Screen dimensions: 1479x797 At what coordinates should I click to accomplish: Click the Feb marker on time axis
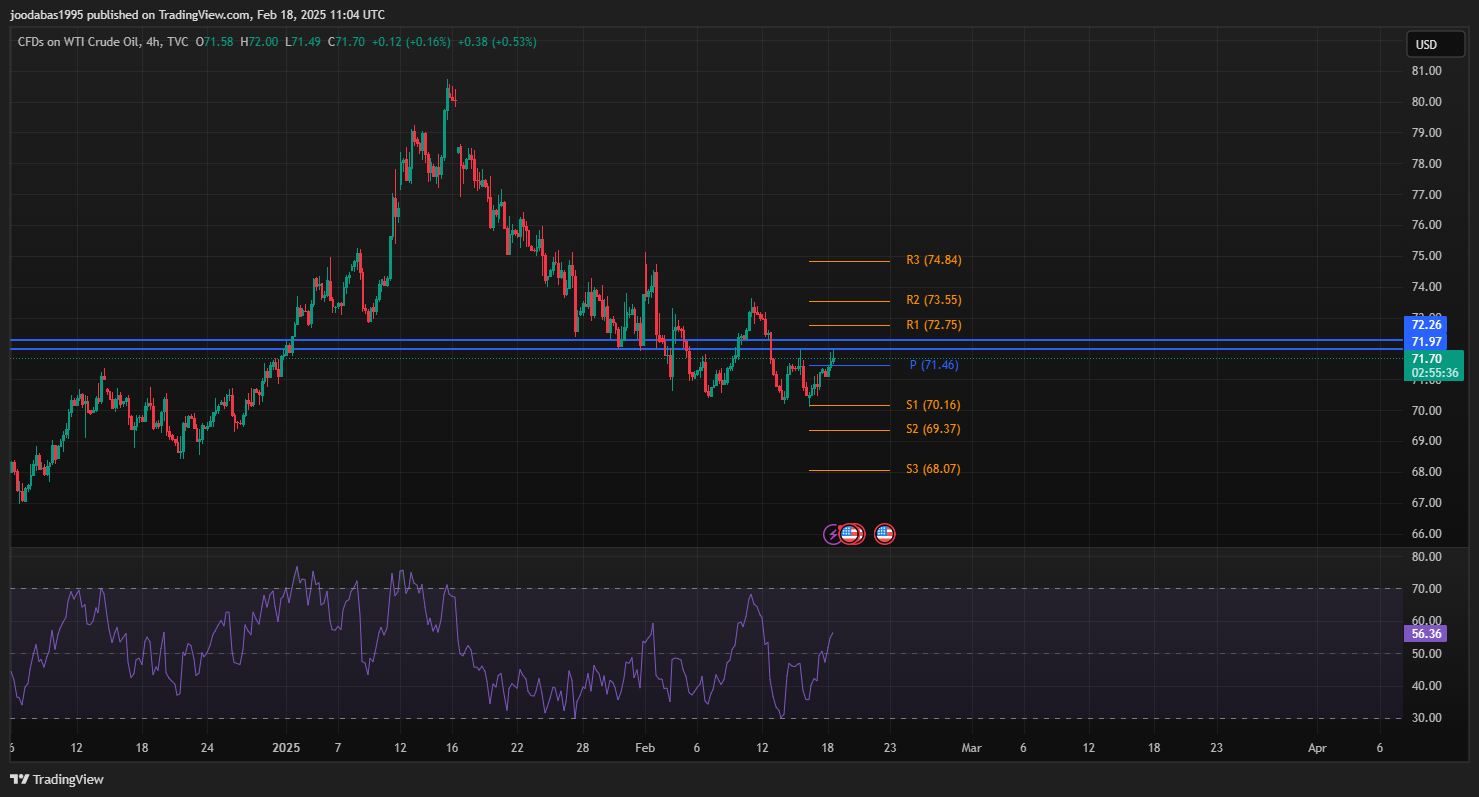(x=645, y=748)
